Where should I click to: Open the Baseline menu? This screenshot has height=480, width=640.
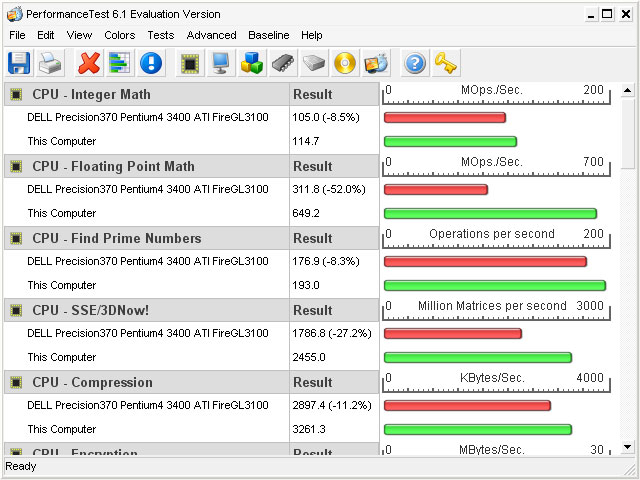pyautogui.click(x=269, y=35)
